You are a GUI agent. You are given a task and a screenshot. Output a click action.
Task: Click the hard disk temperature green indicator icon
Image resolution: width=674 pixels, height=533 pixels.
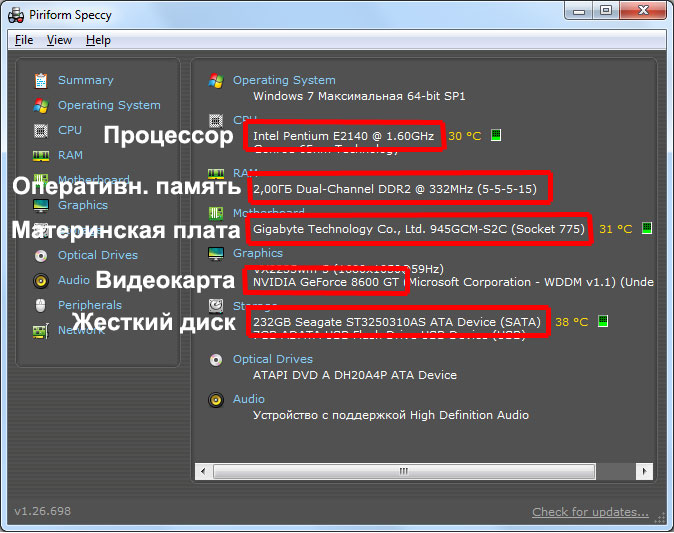(x=603, y=321)
